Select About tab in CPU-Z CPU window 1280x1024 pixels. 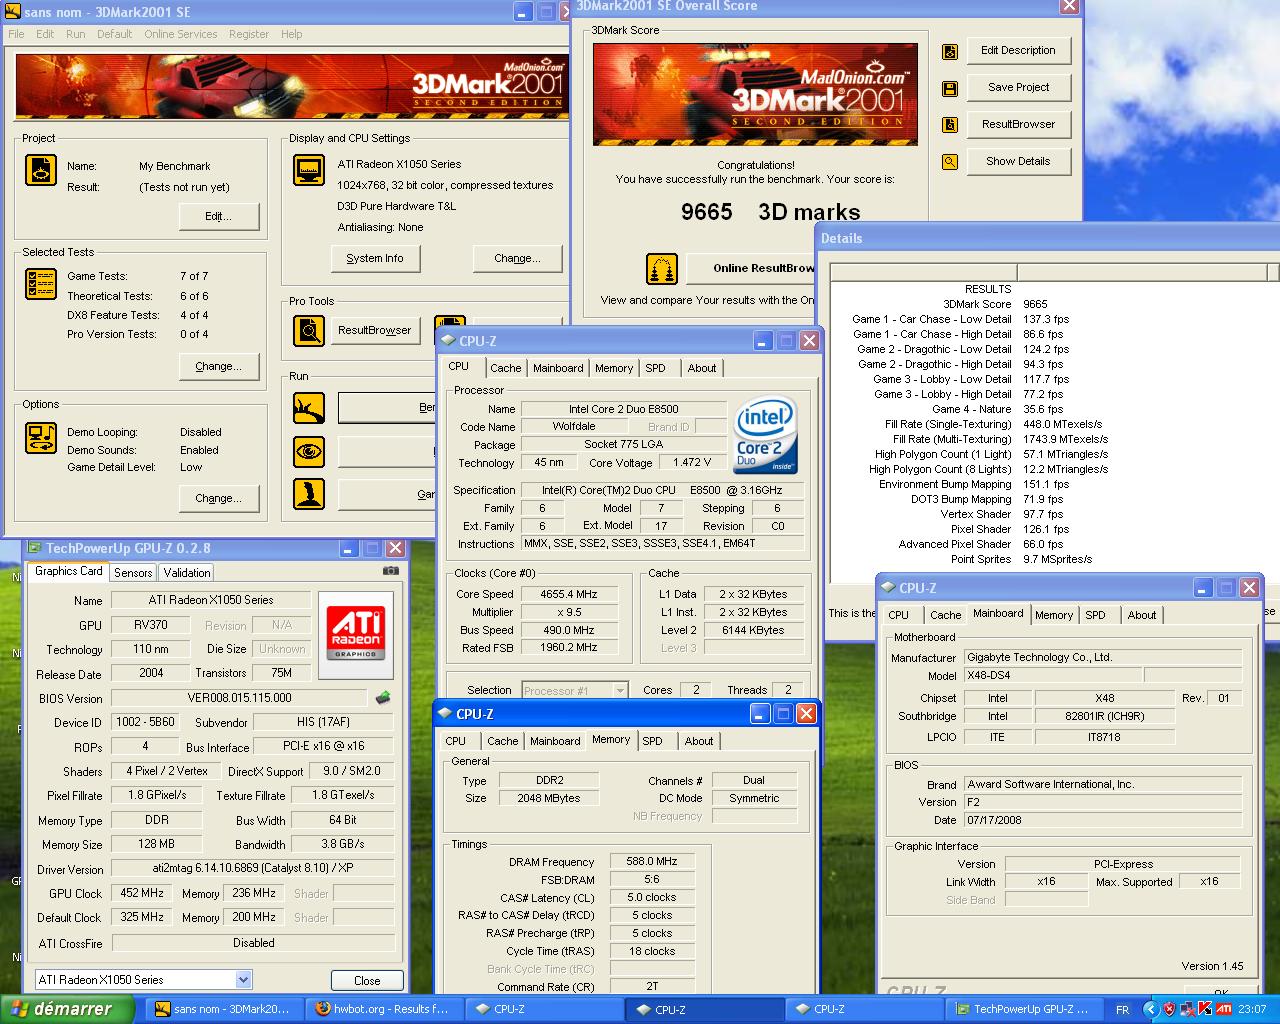(x=702, y=368)
